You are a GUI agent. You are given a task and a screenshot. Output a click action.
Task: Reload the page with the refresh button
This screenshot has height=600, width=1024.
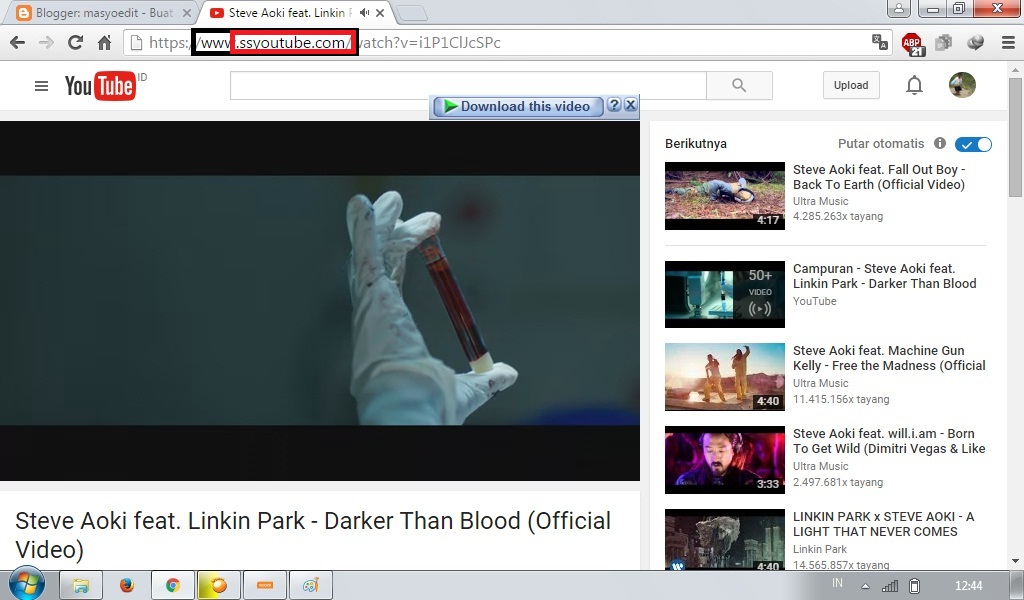pyautogui.click(x=75, y=43)
